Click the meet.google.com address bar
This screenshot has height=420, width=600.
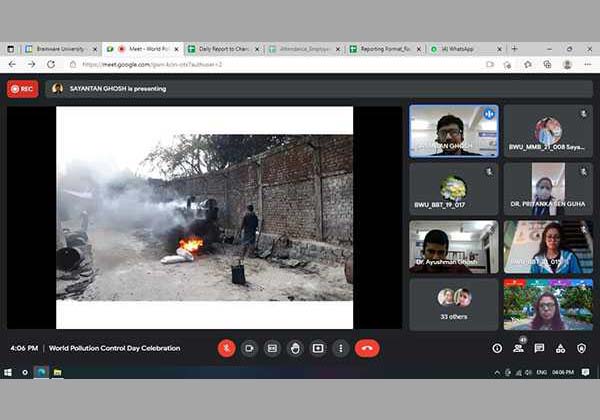250,64
